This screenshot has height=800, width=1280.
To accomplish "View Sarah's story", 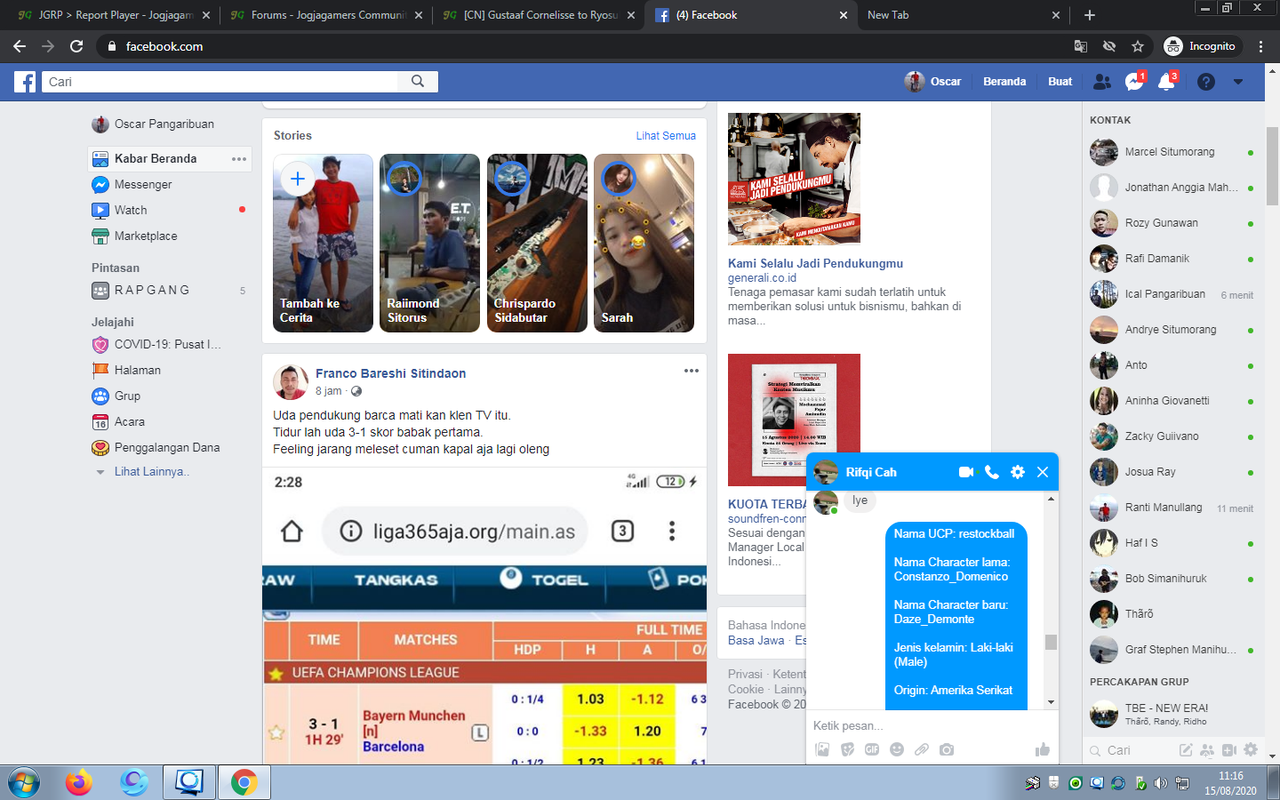I will click(x=644, y=243).
